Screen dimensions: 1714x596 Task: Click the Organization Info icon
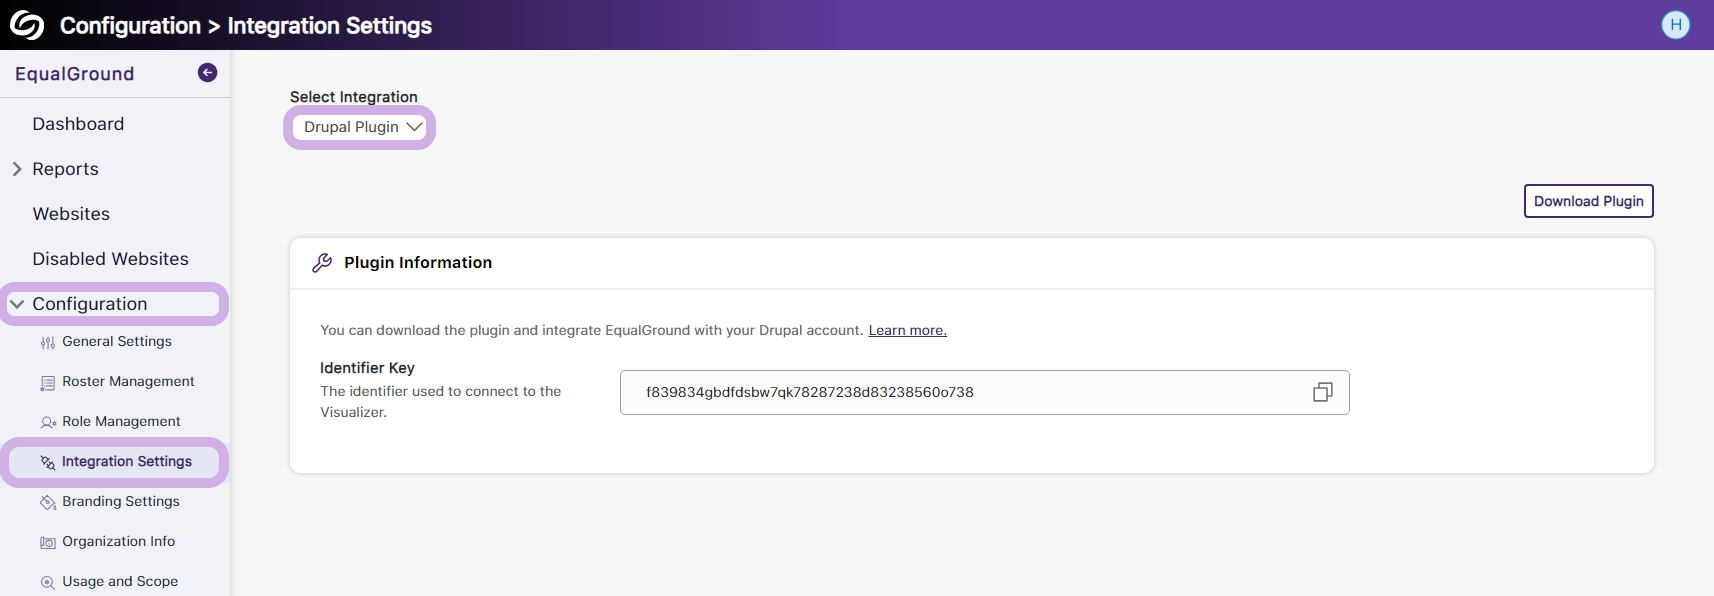pos(47,542)
